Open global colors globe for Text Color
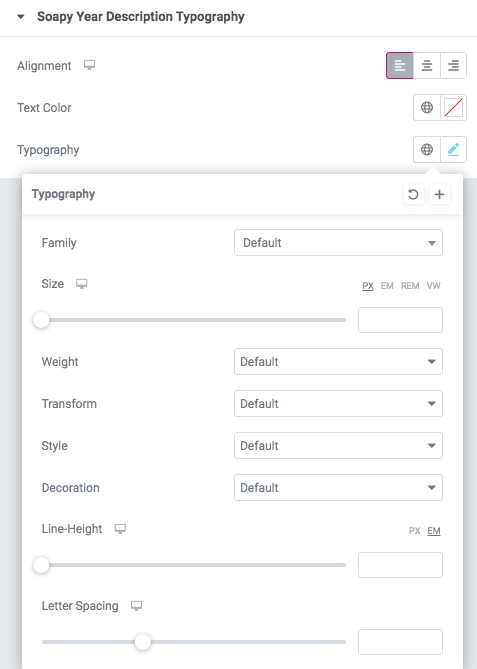Image resolution: width=477 pixels, height=669 pixels. pos(427,108)
